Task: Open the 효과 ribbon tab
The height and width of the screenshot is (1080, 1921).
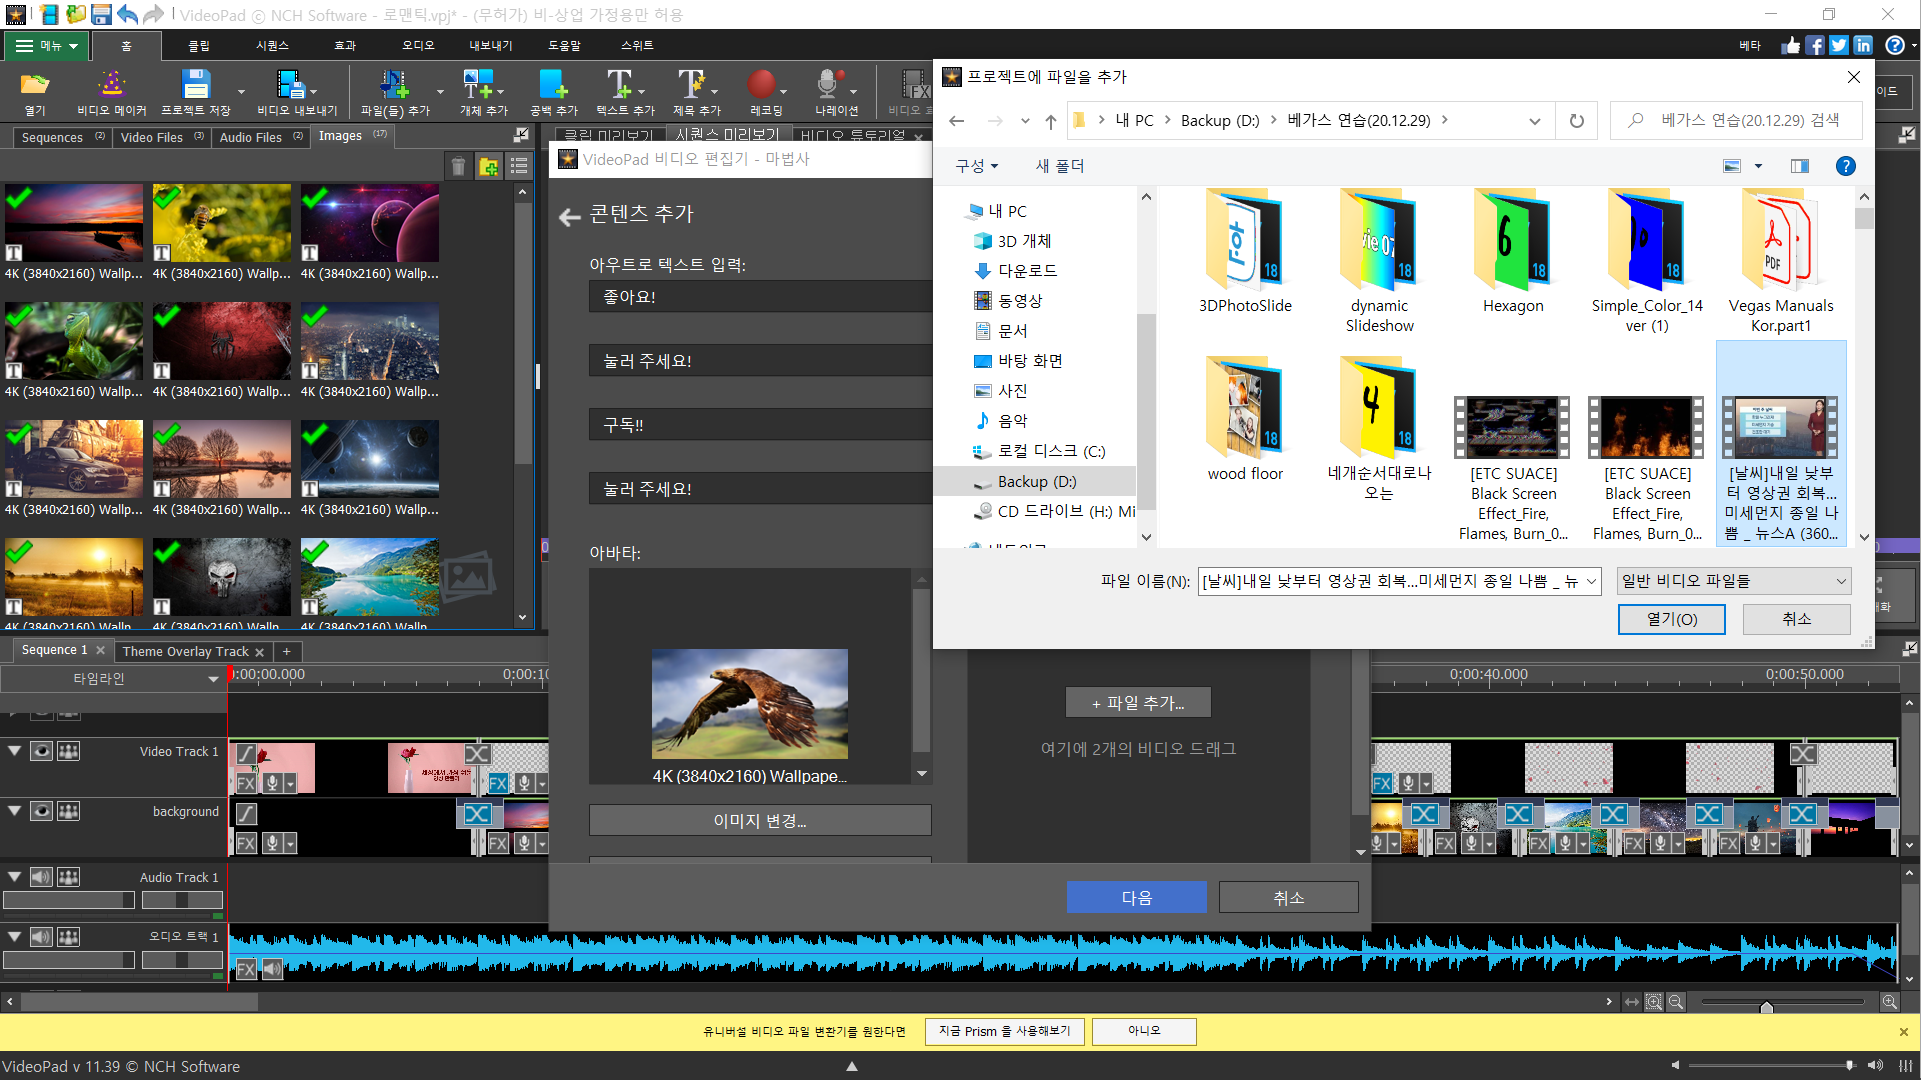Action: 345,46
